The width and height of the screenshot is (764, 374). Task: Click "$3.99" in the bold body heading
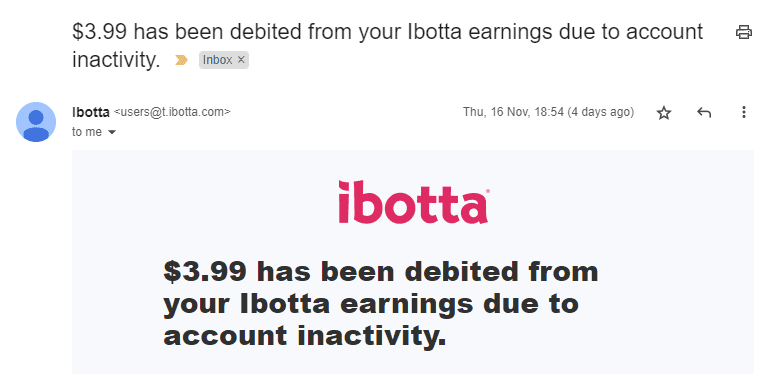pos(205,271)
